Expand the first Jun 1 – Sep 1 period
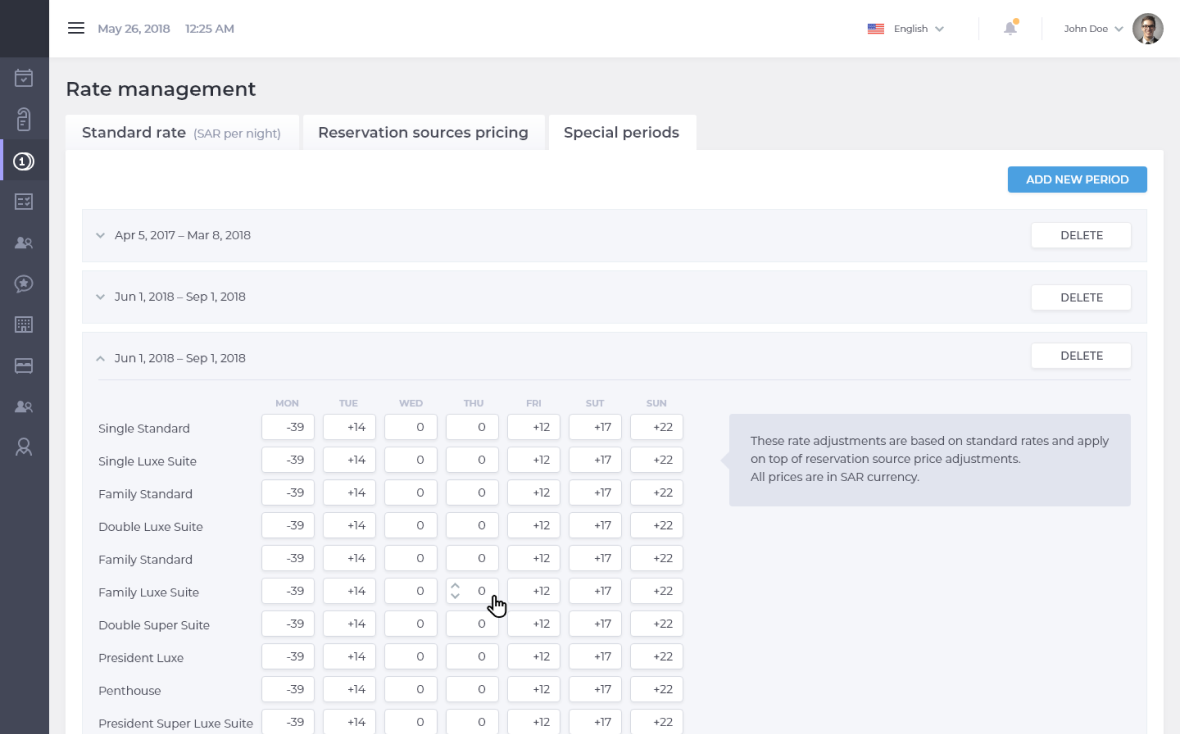This screenshot has height=734, width=1180. point(100,296)
